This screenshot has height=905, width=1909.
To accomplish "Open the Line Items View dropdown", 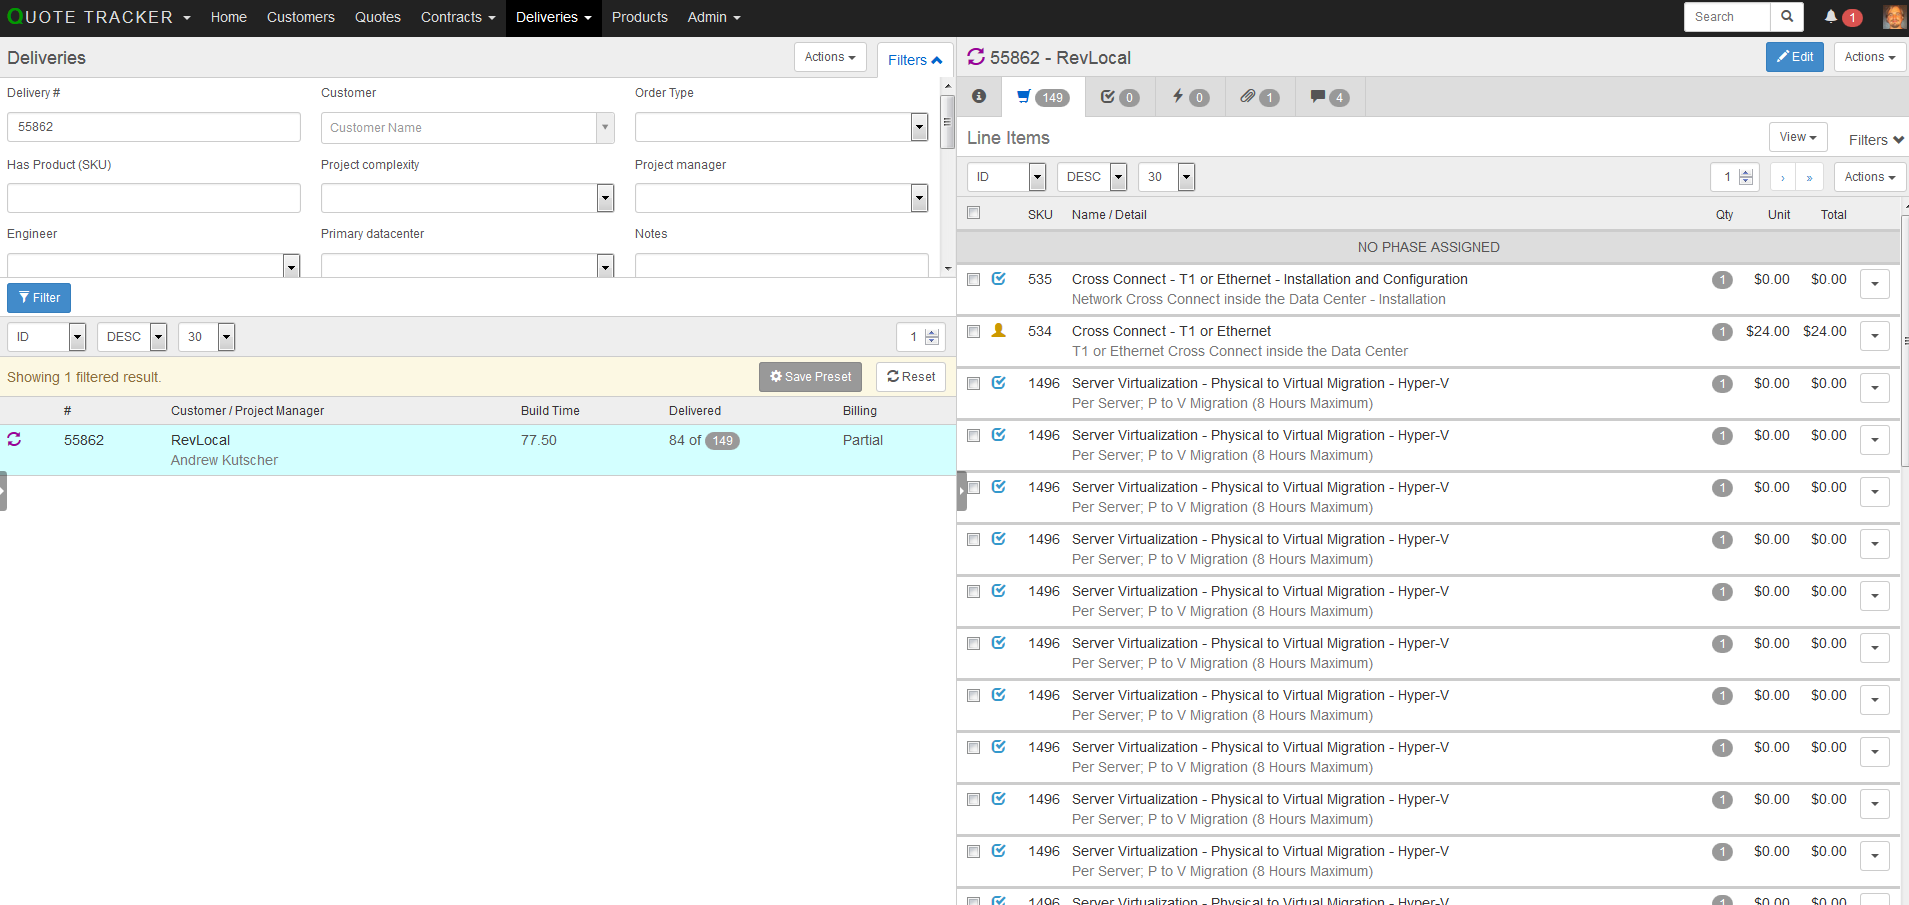I will (x=1797, y=137).
